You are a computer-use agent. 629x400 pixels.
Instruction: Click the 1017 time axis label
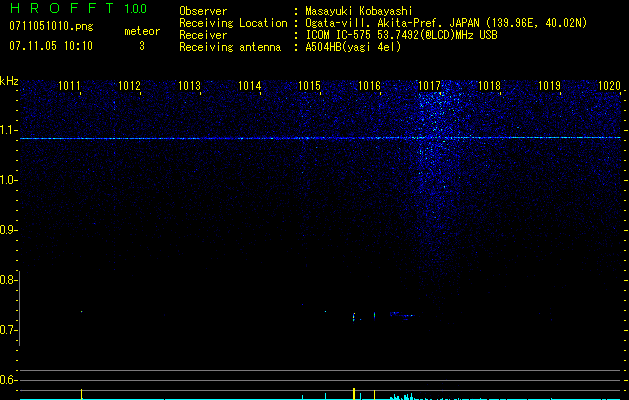(x=429, y=86)
